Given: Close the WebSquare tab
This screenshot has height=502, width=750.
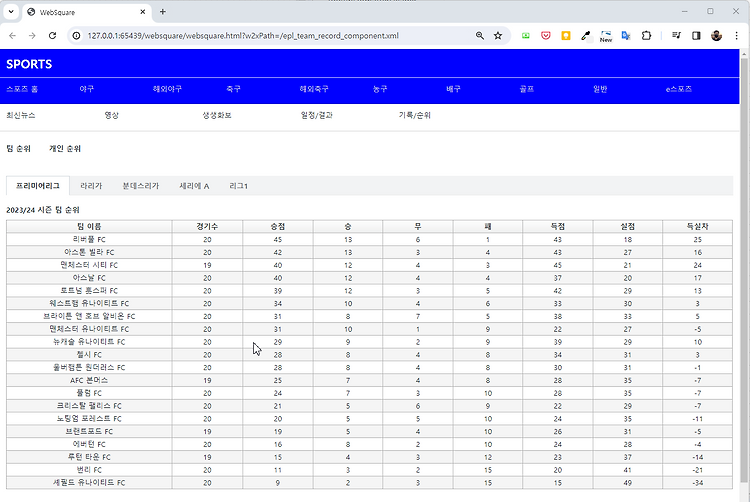Looking at the screenshot, I should [143, 12].
